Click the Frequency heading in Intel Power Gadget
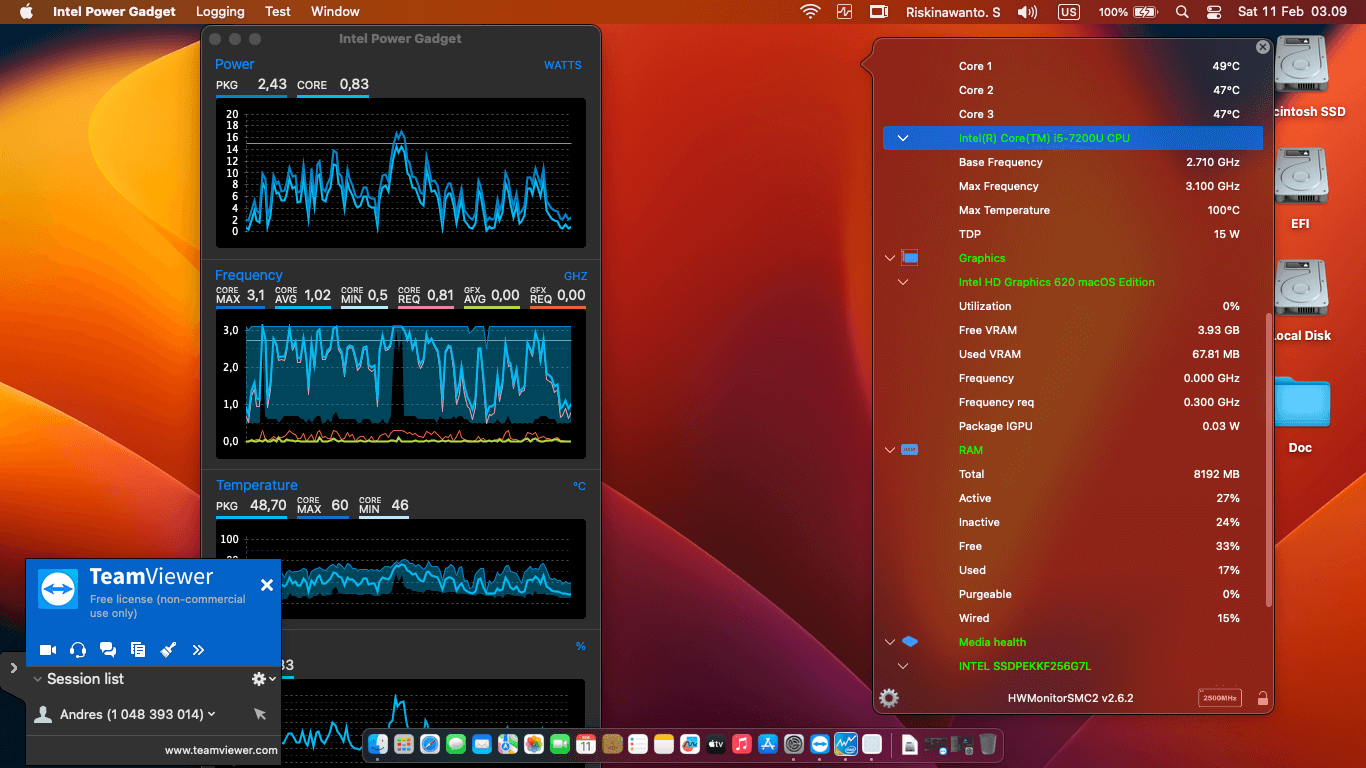The image size is (1366, 768). pos(249,275)
